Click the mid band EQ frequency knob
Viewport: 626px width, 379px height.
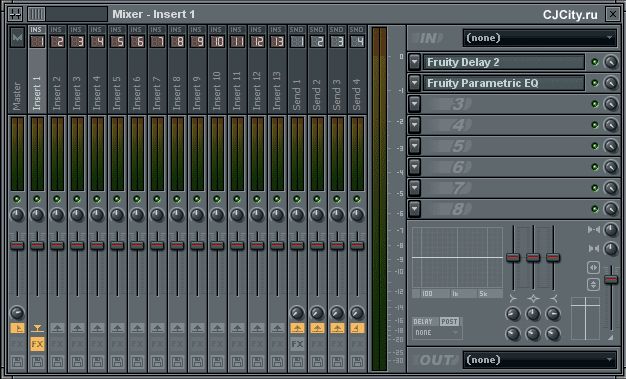coord(533,314)
